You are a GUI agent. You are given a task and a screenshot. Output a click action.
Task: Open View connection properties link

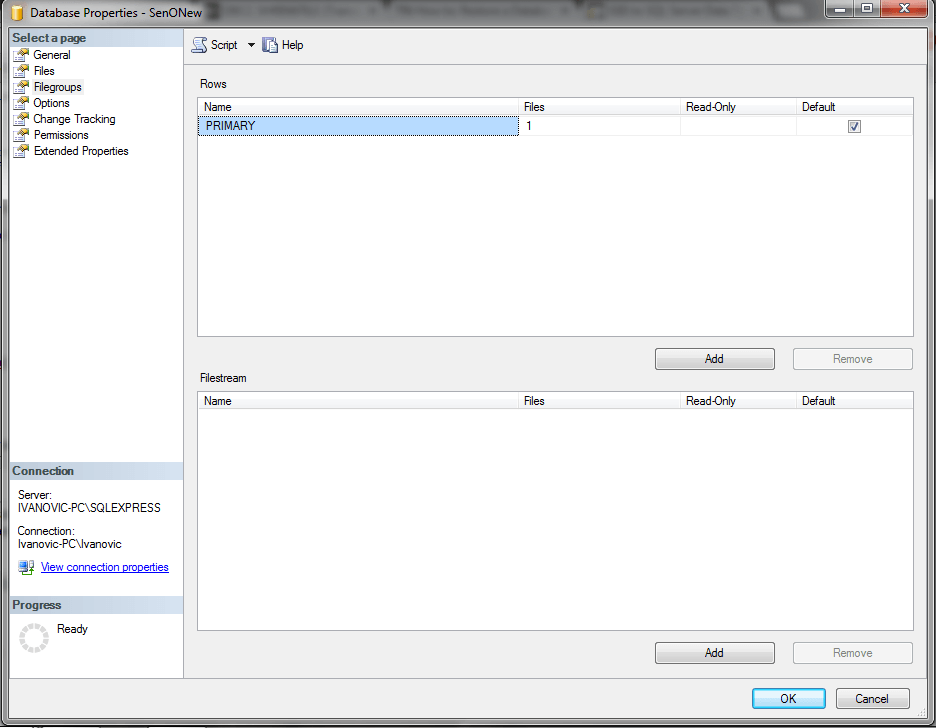(104, 567)
